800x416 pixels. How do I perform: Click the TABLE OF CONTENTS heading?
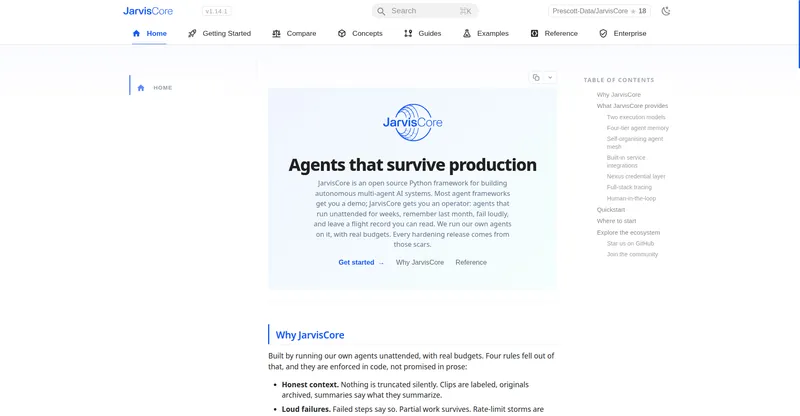point(619,80)
